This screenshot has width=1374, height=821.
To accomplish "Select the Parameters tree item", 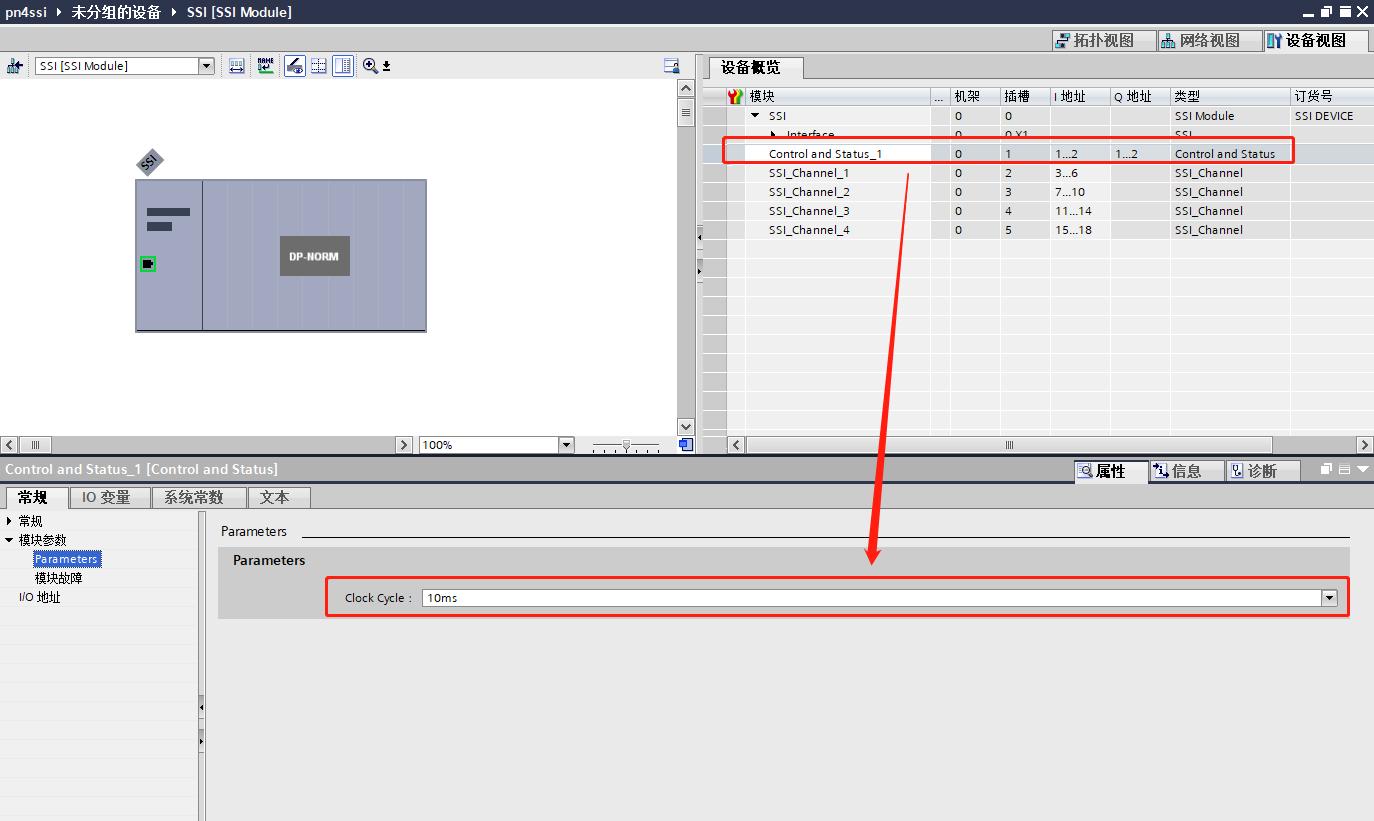I will (x=66, y=559).
